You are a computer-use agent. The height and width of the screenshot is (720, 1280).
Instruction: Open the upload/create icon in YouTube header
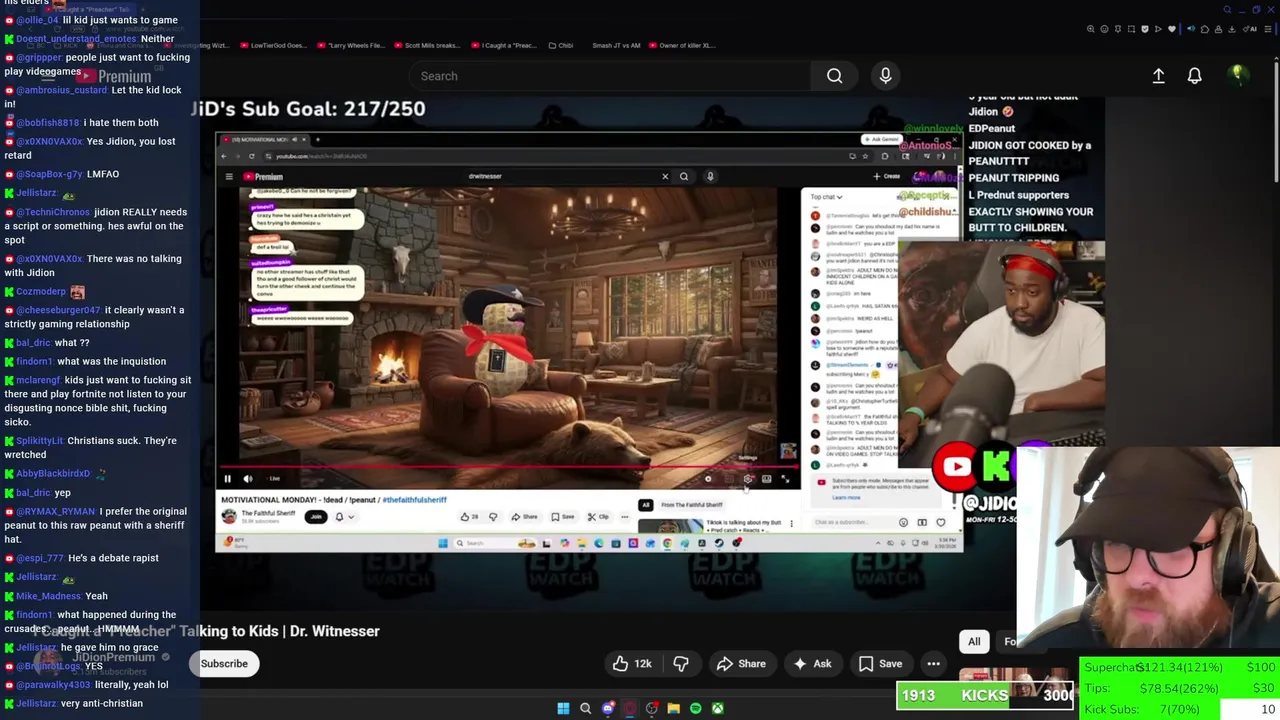pos(1158,76)
